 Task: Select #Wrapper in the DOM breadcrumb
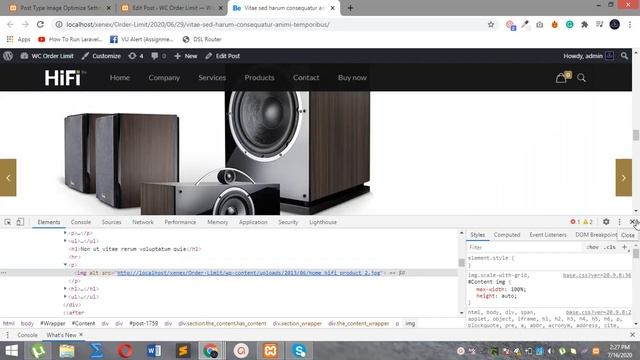point(53,323)
